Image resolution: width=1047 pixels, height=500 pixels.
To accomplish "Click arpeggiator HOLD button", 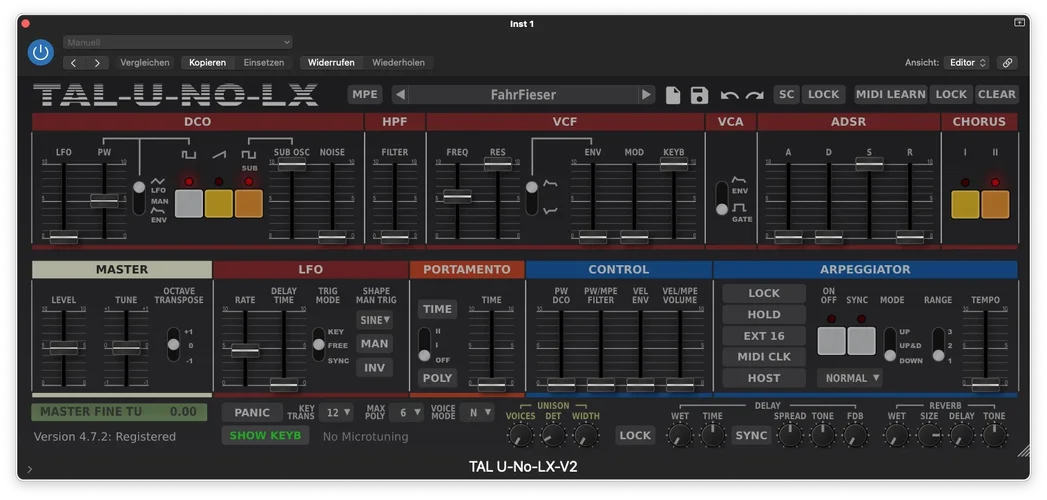I will click(x=764, y=314).
